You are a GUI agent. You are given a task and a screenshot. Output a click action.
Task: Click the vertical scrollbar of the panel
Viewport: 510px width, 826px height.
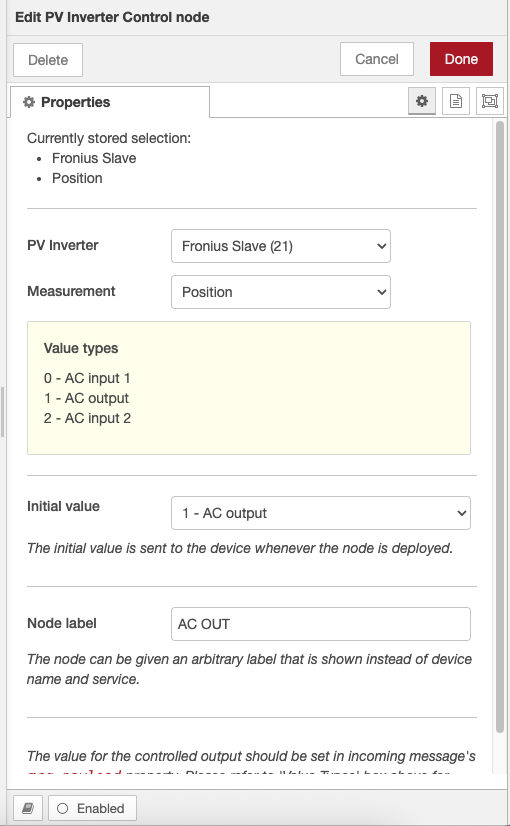[x=500, y=427]
